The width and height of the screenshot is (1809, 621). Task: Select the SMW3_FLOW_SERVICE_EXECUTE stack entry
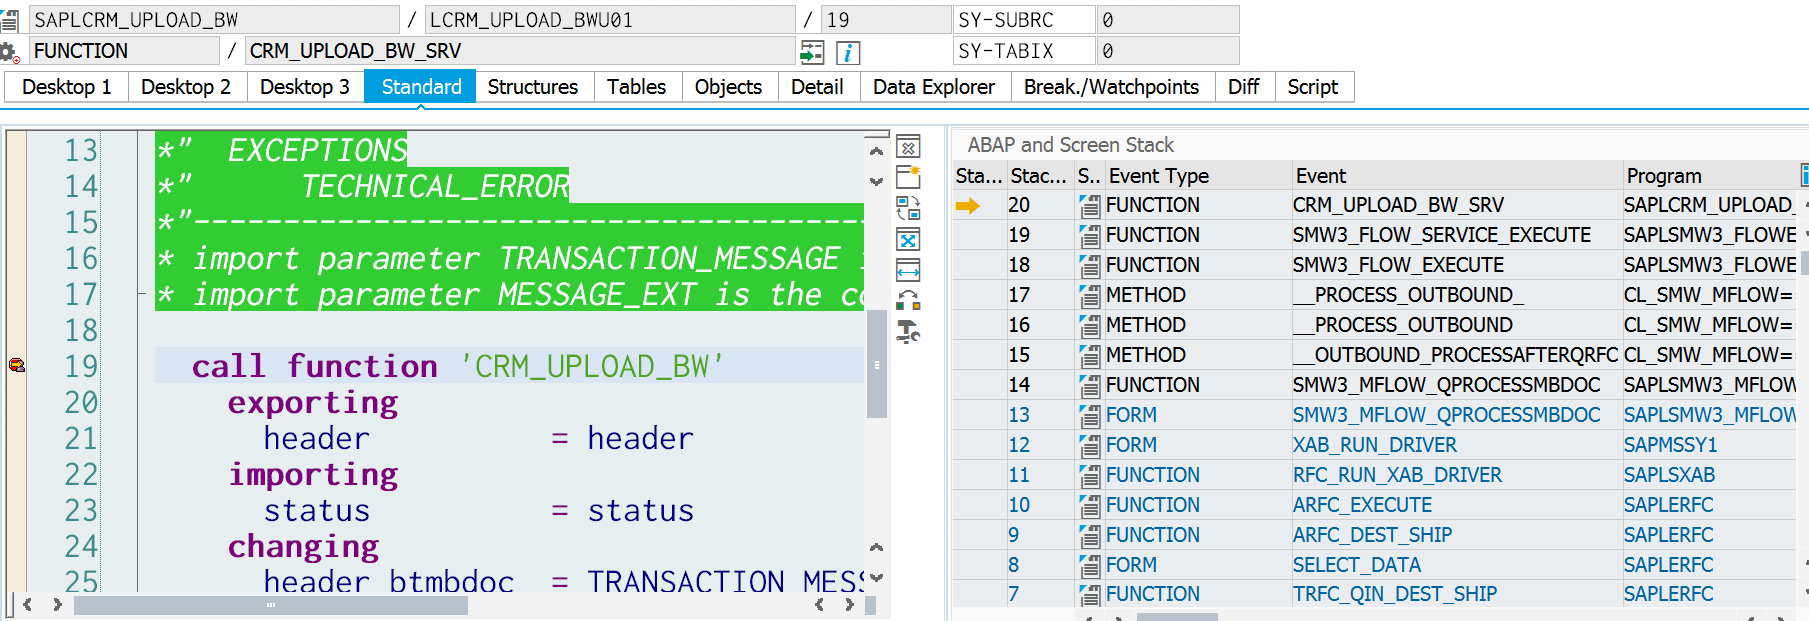pos(1441,235)
